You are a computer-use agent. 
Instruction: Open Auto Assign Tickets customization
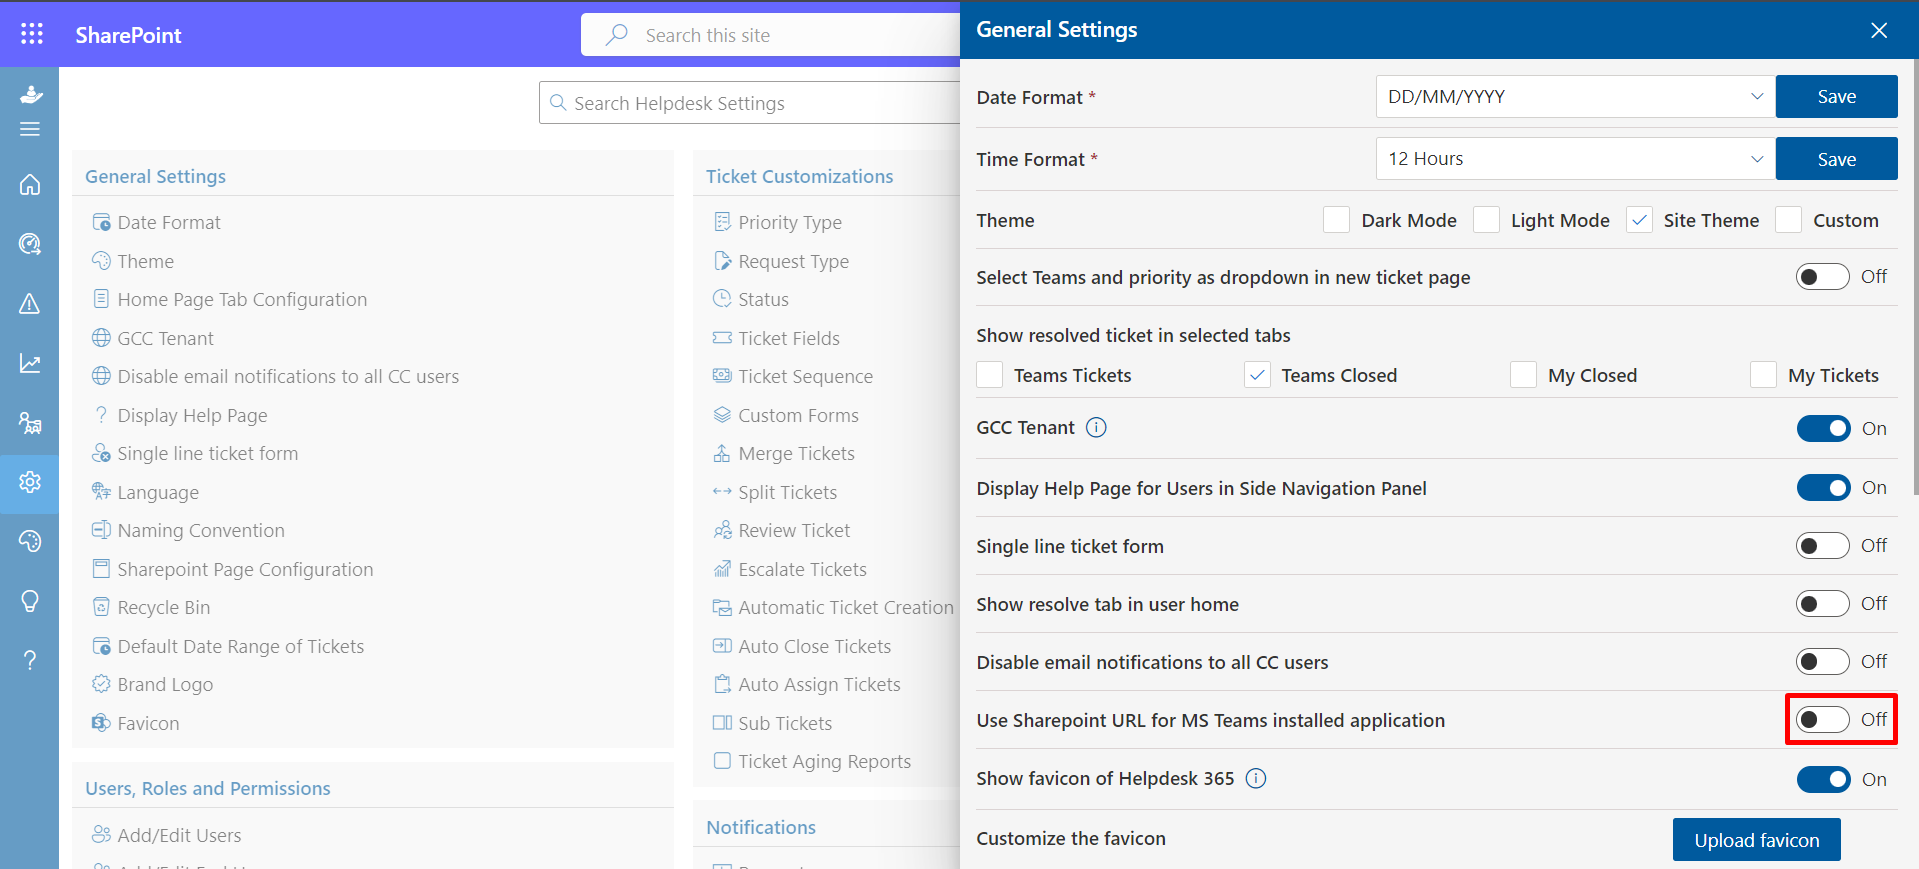tap(806, 684)
